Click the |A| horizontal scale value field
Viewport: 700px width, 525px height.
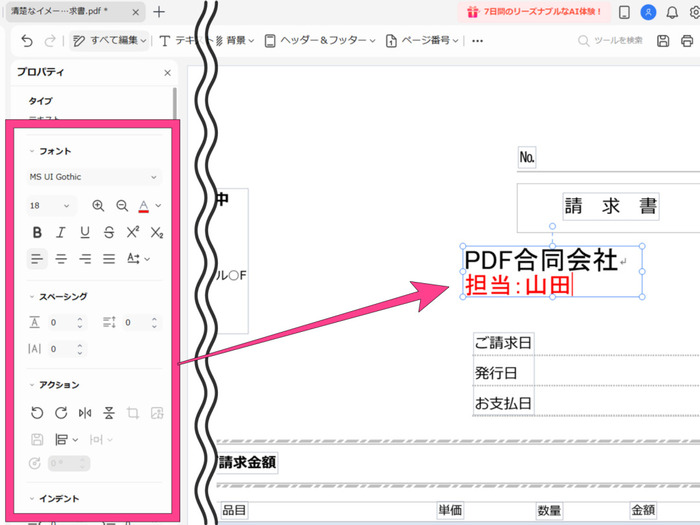66,349
